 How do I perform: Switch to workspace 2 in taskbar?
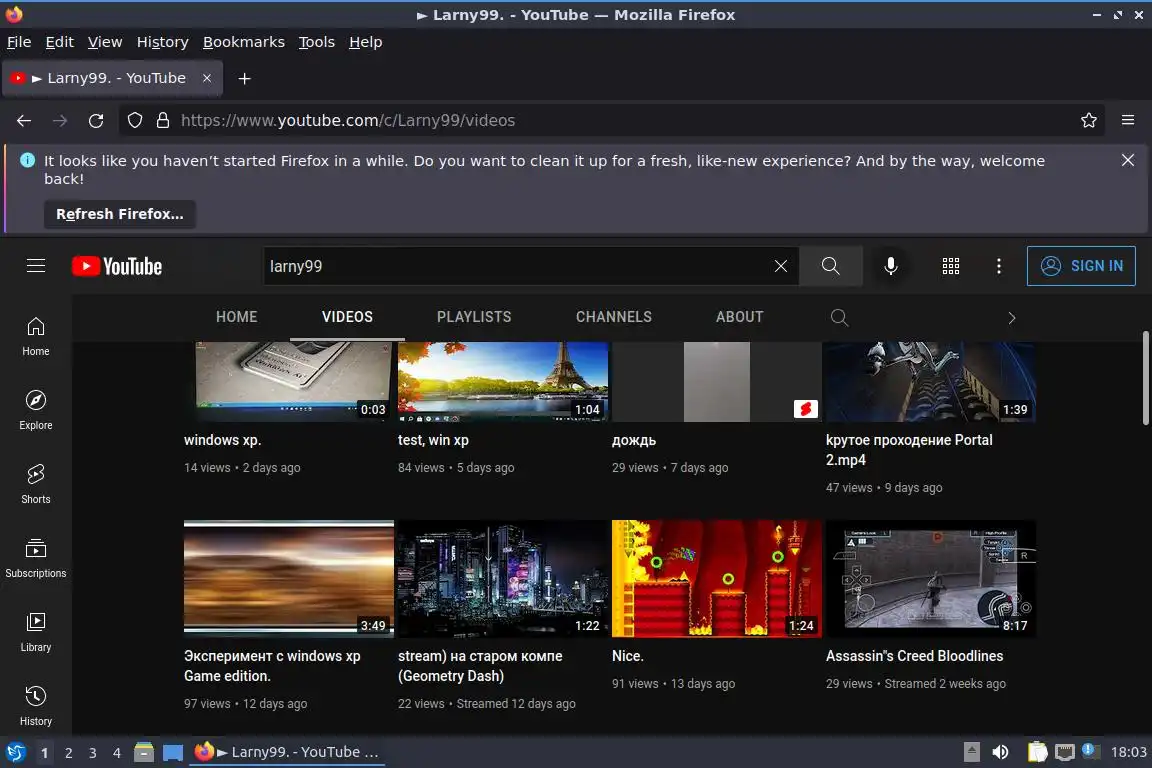[x=68, y=753]
